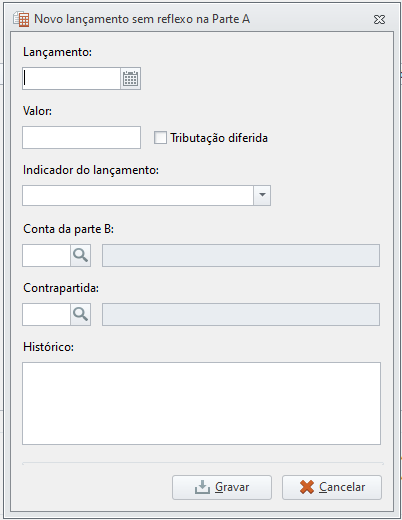The image size is (402, 520).
Task: Click the magnifier search icon for Conta da parte B
Action: point(80,255)
